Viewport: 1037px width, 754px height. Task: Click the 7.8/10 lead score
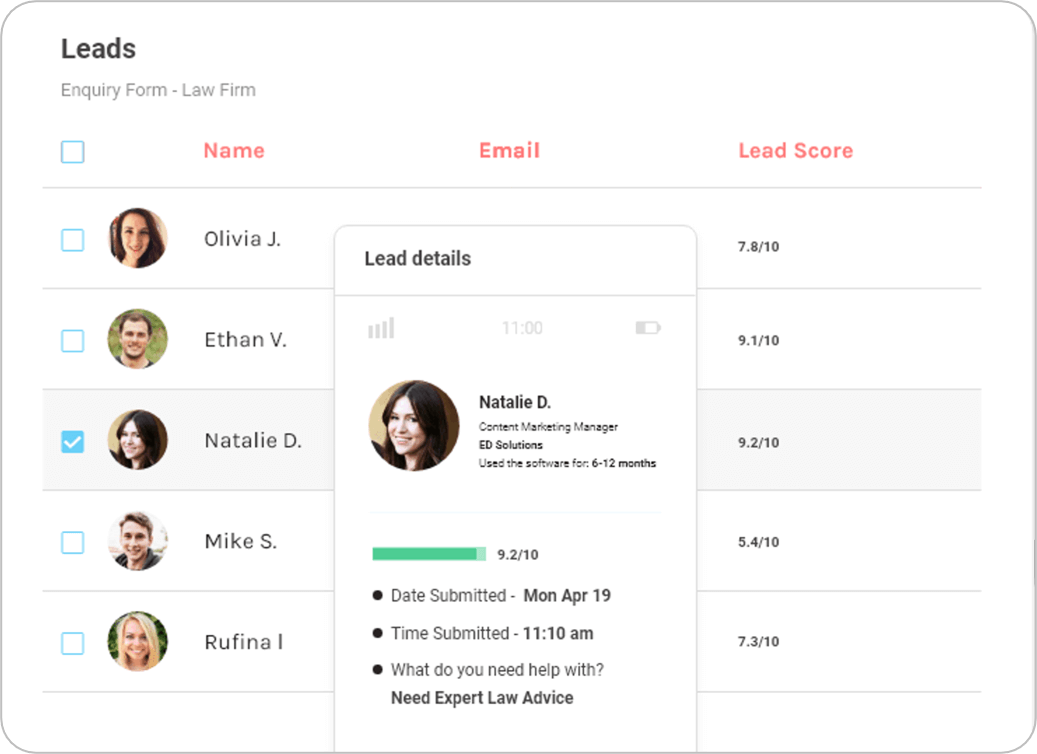[759, 247]
